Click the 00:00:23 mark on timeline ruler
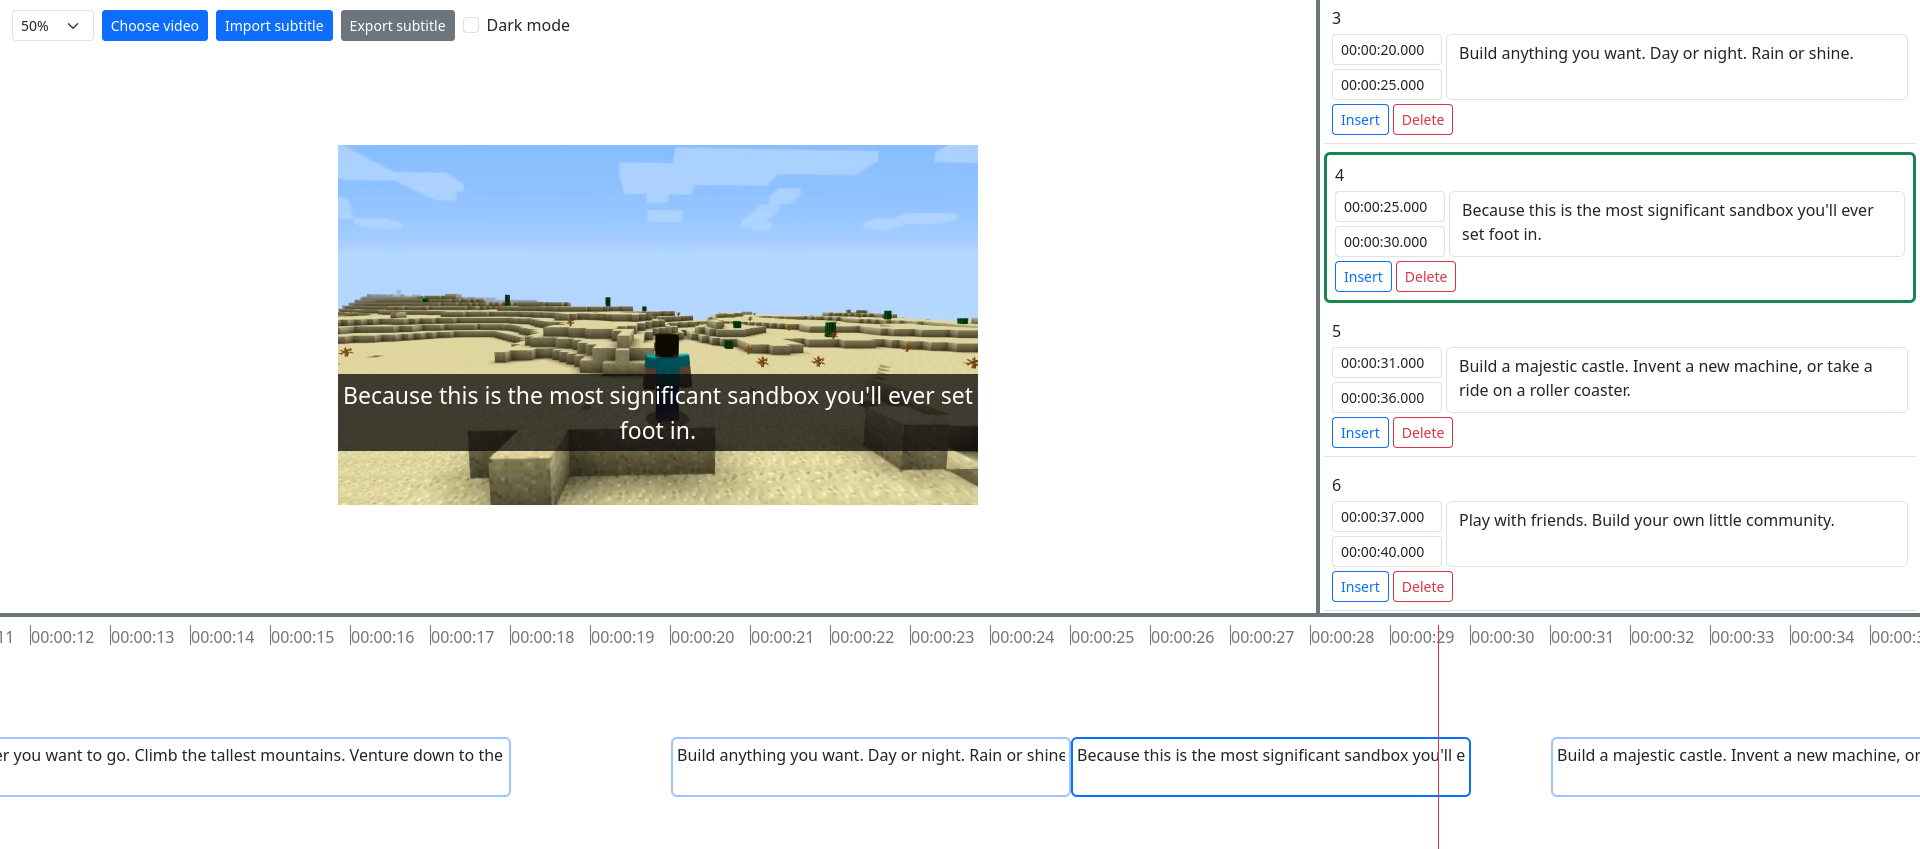 point(943,637)
